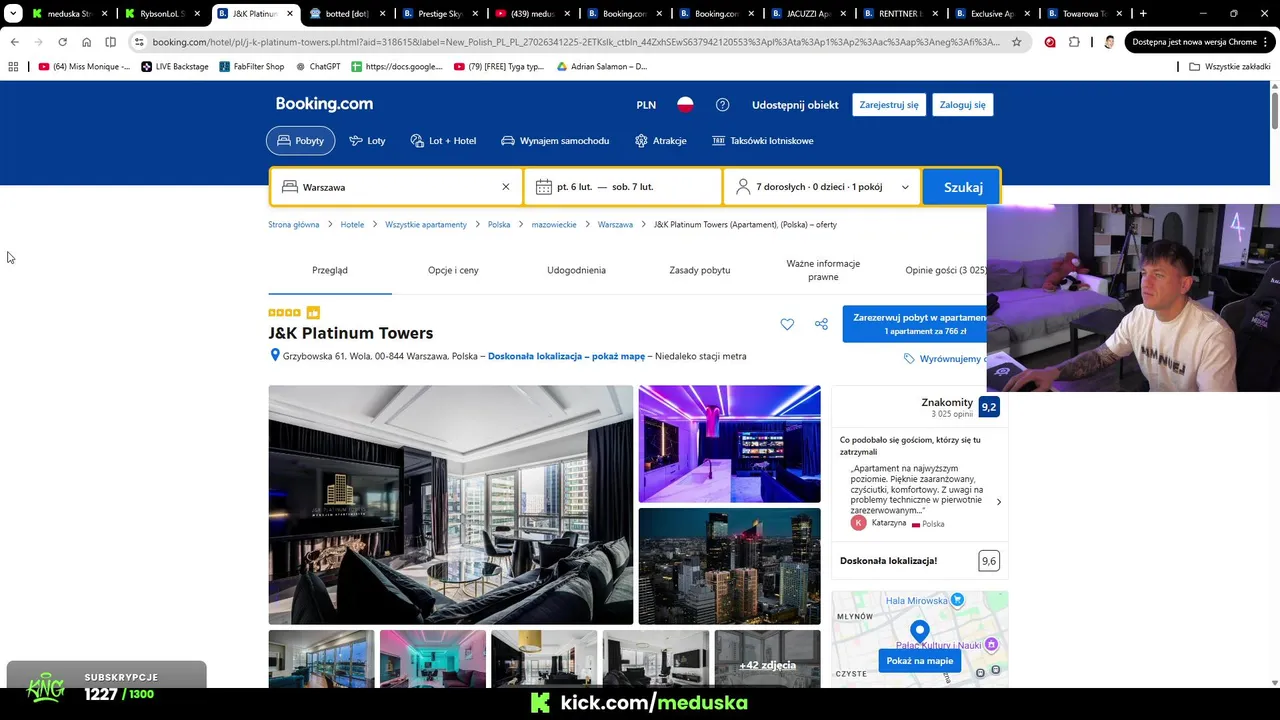Viewport: 1280px width, 720px height.
Task: Open the search tabs dropdown arrow
Action: (x=13, y=14)
